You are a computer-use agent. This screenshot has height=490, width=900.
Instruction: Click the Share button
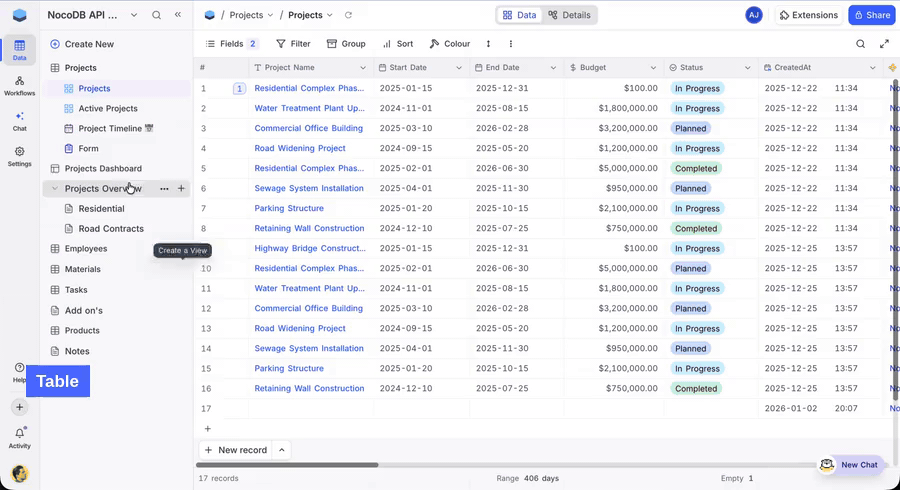click(x=871, y=15)
